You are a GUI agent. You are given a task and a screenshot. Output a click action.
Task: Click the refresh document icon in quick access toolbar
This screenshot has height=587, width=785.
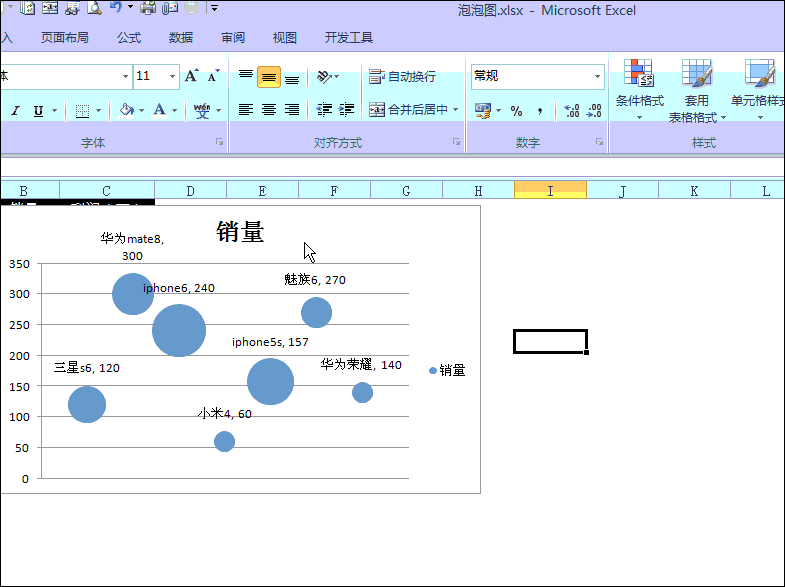pyautogui.click(x=28, y=8)
